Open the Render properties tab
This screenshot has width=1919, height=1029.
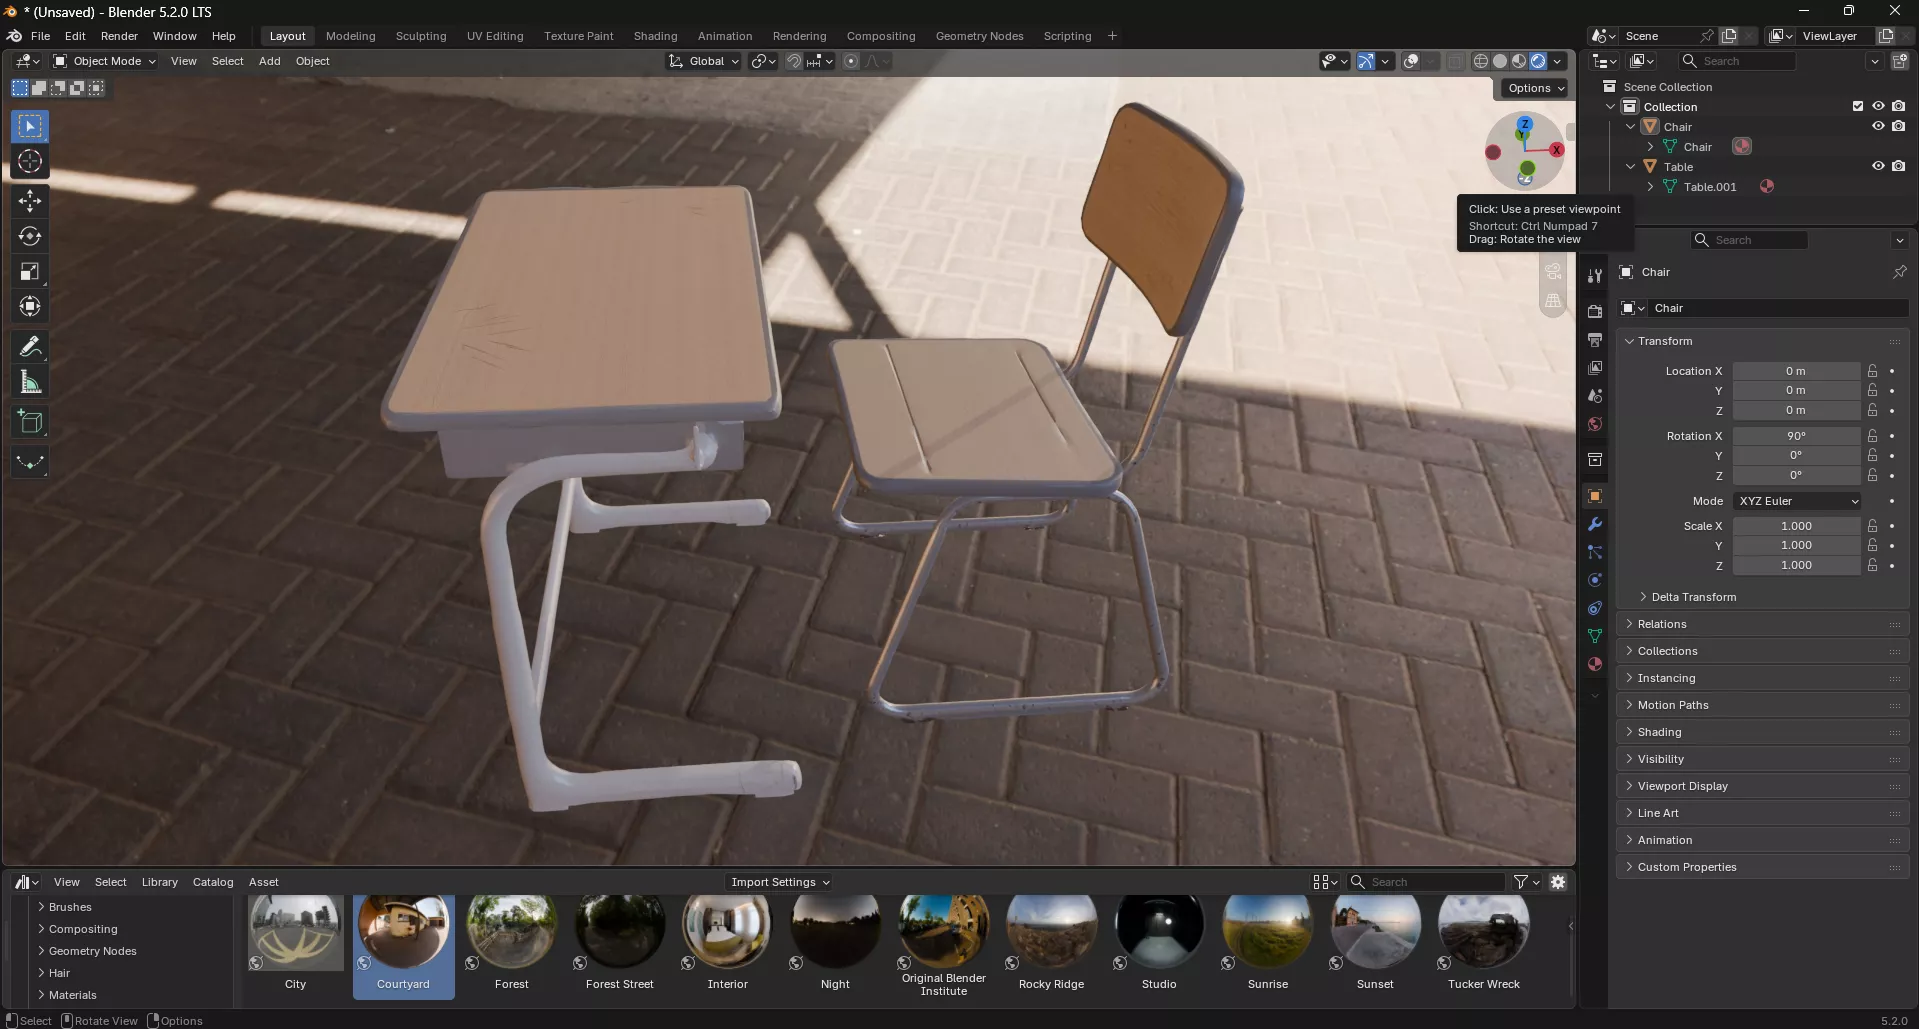click(1595, 312)
